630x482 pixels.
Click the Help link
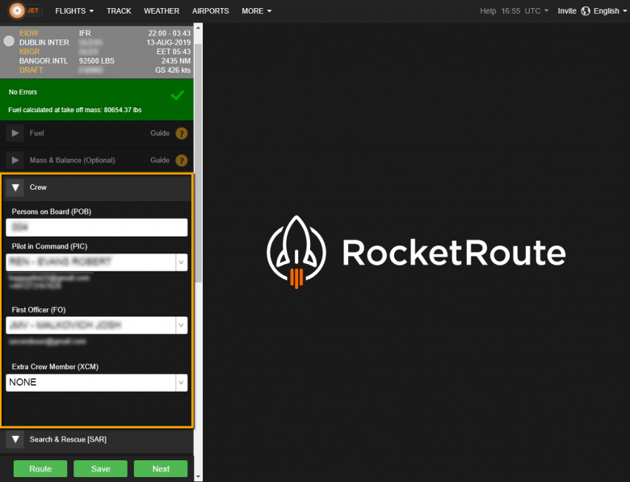point(488,11)
